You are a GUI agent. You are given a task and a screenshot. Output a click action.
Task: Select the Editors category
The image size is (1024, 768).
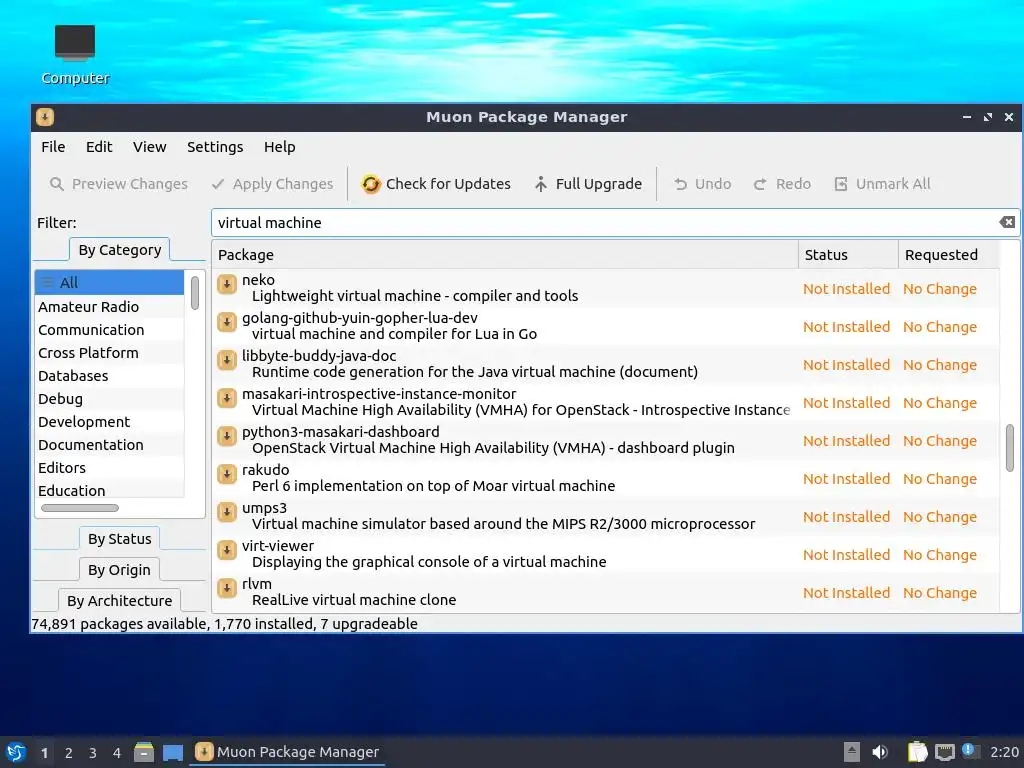(x=109, y=468)
